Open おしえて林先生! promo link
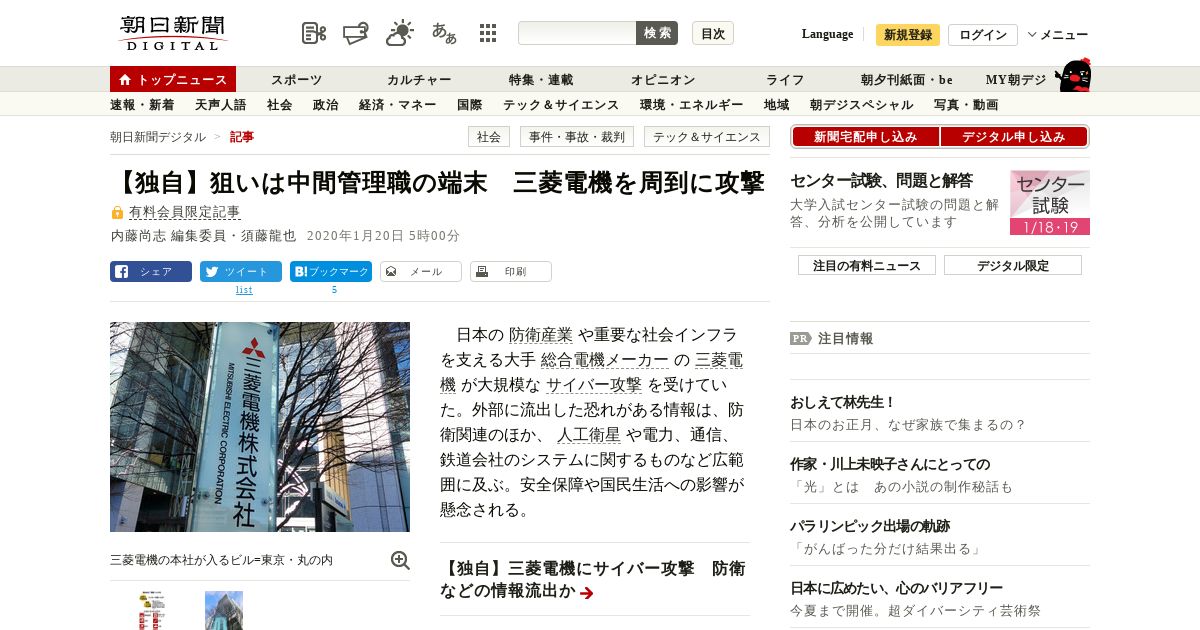The width and height of the screenshot is (1200, 630). coord(843,402)
